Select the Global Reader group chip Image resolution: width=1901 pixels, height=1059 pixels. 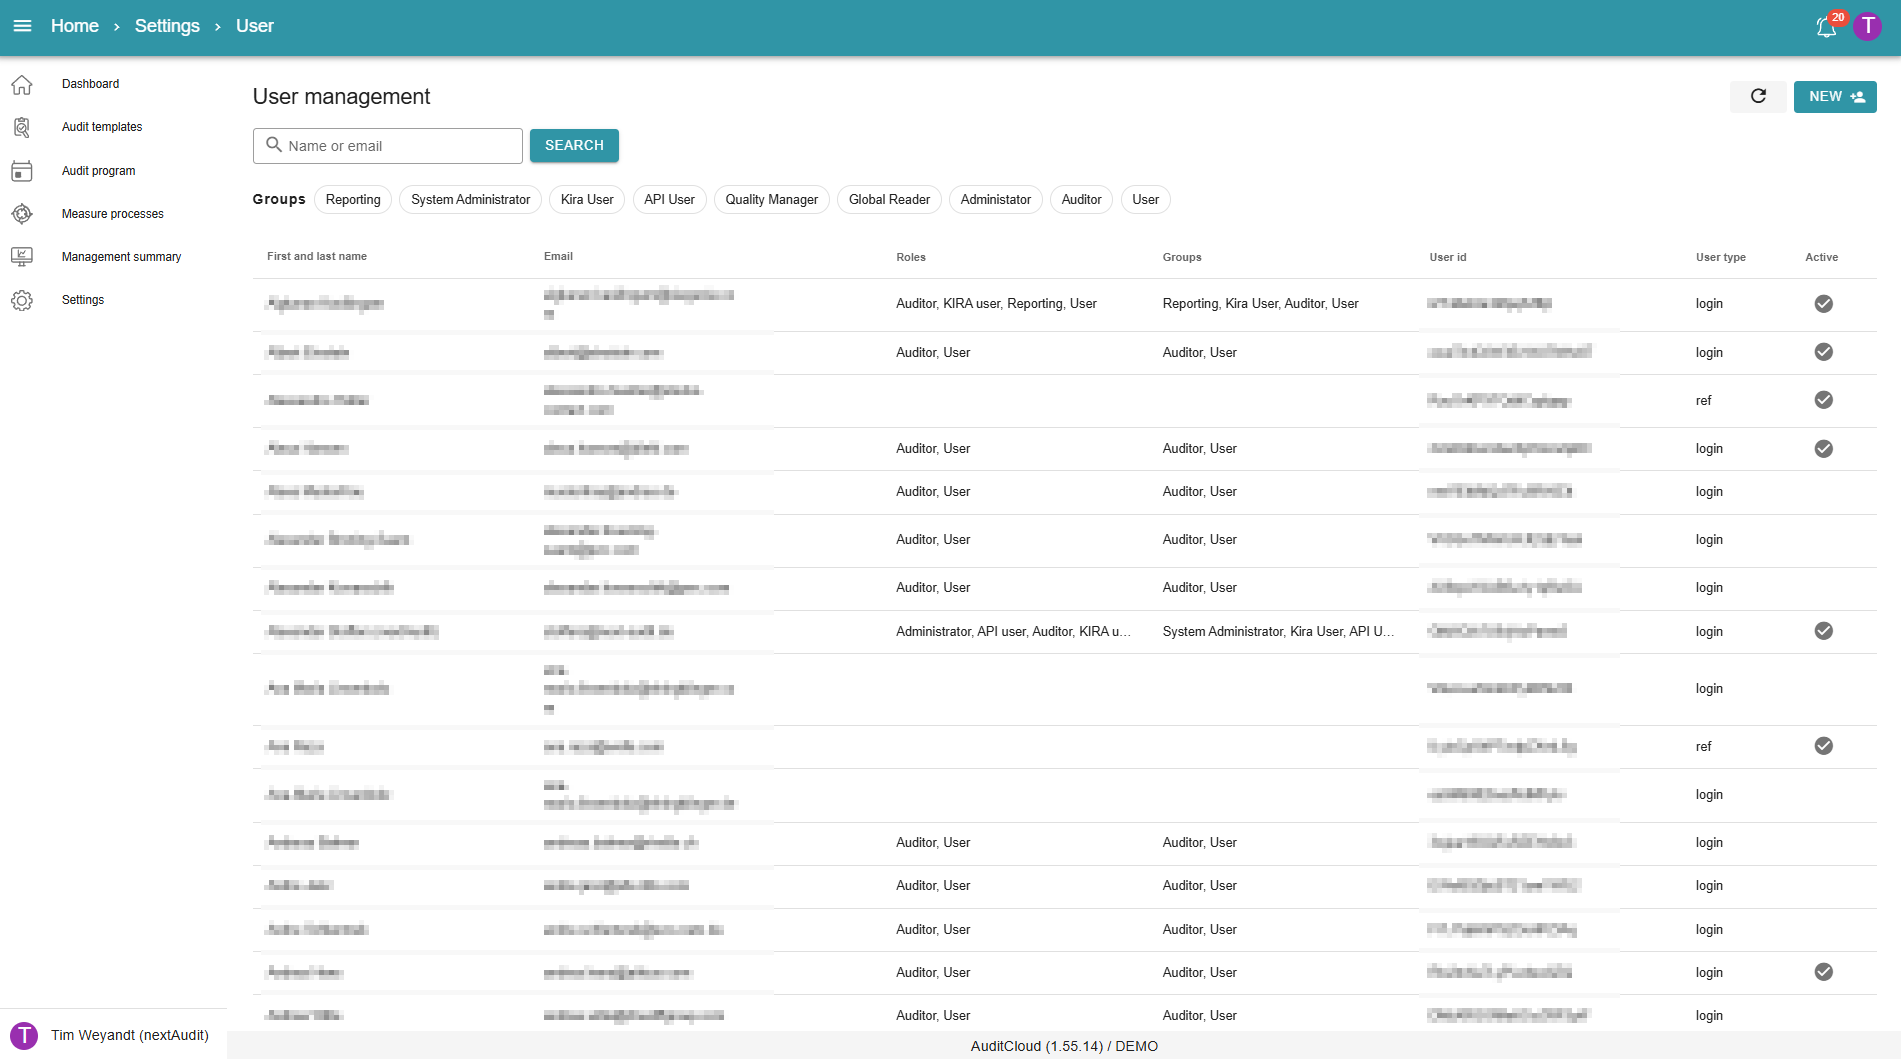point(889,200)
